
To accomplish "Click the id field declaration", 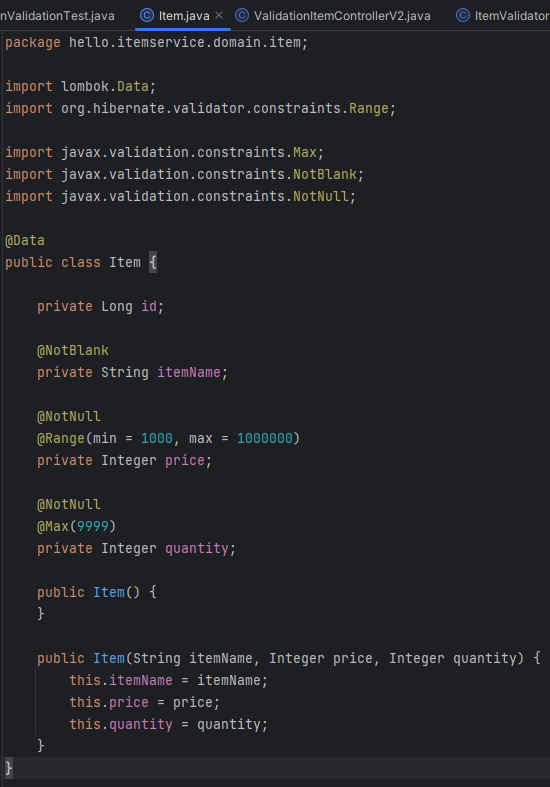I will click(100, 306).
